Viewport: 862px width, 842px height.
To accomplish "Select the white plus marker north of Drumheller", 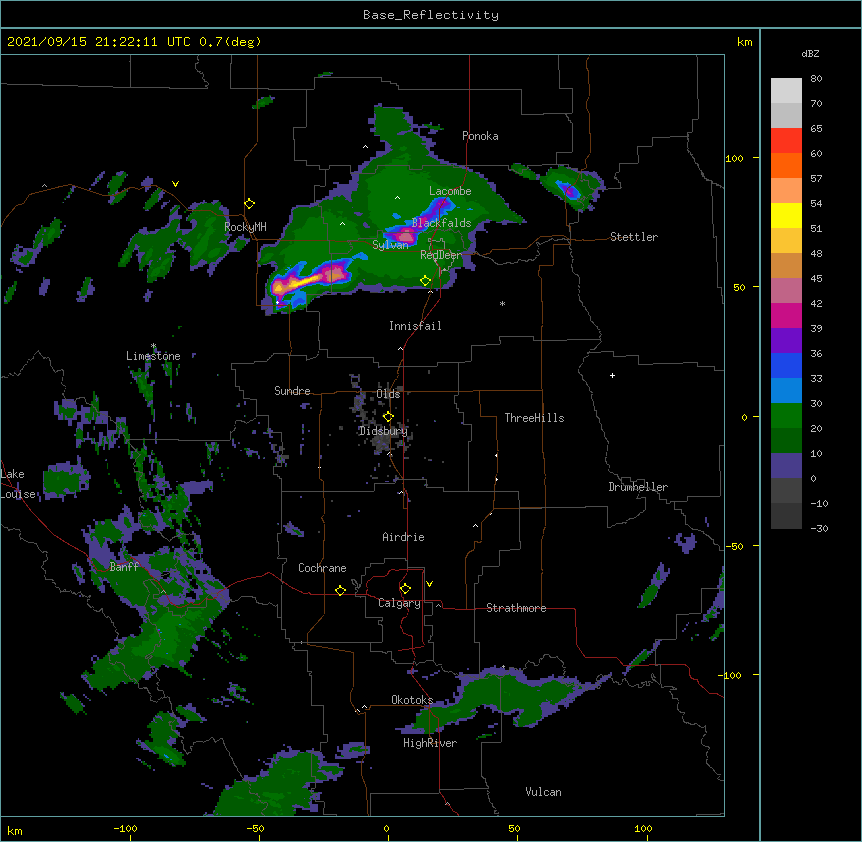I will [x=612, y=375].
